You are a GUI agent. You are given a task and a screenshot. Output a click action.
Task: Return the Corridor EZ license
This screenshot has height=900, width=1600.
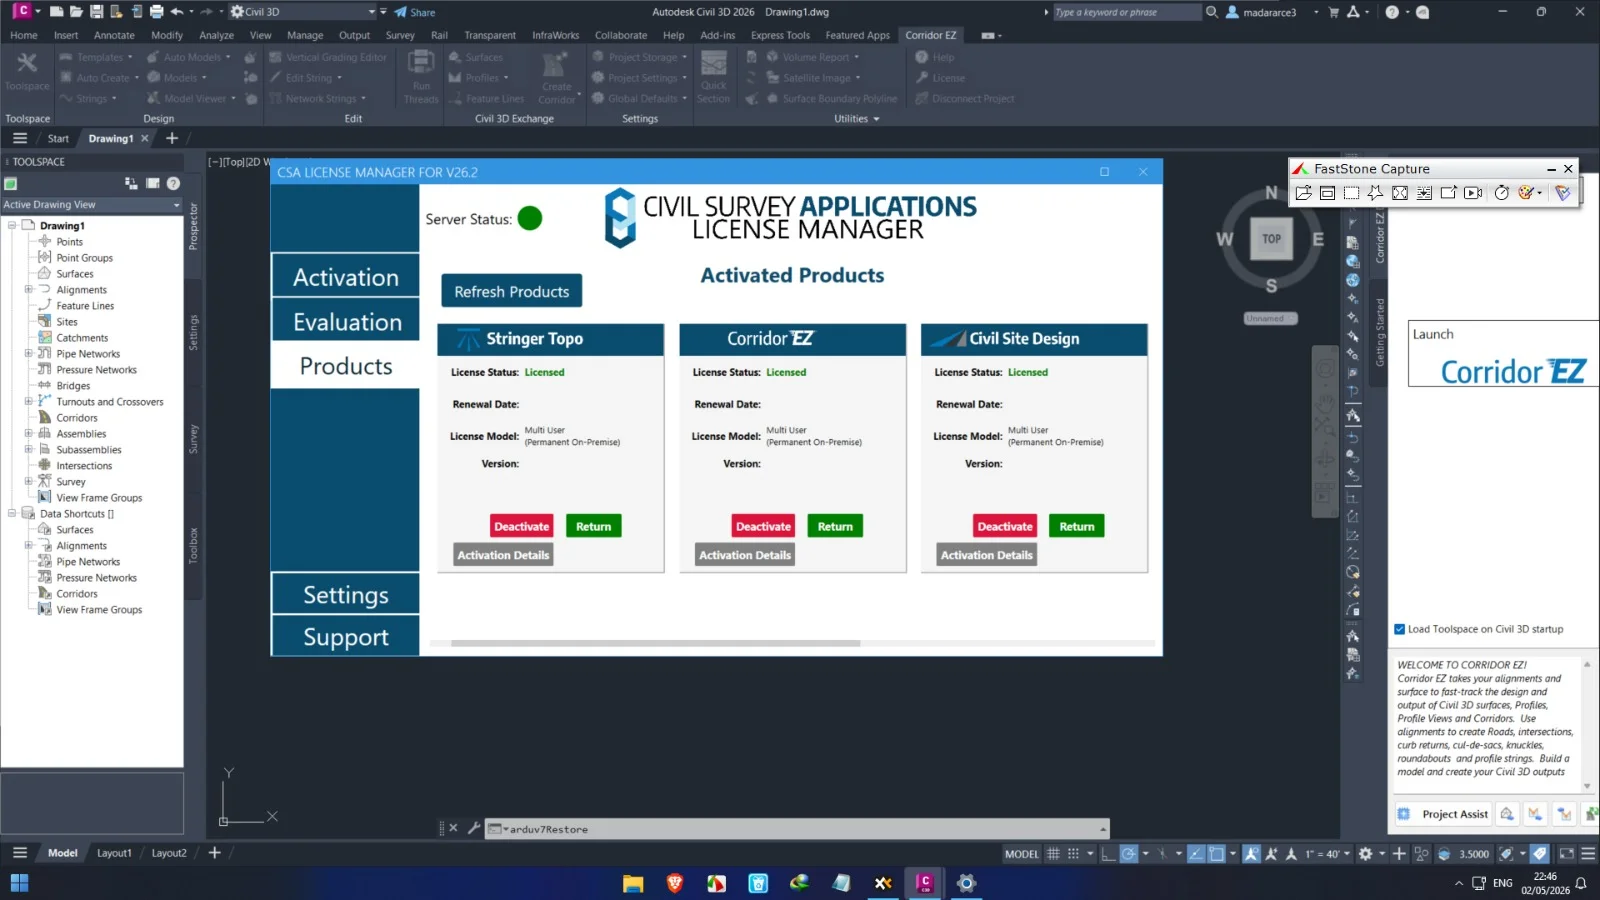point(835,526)
